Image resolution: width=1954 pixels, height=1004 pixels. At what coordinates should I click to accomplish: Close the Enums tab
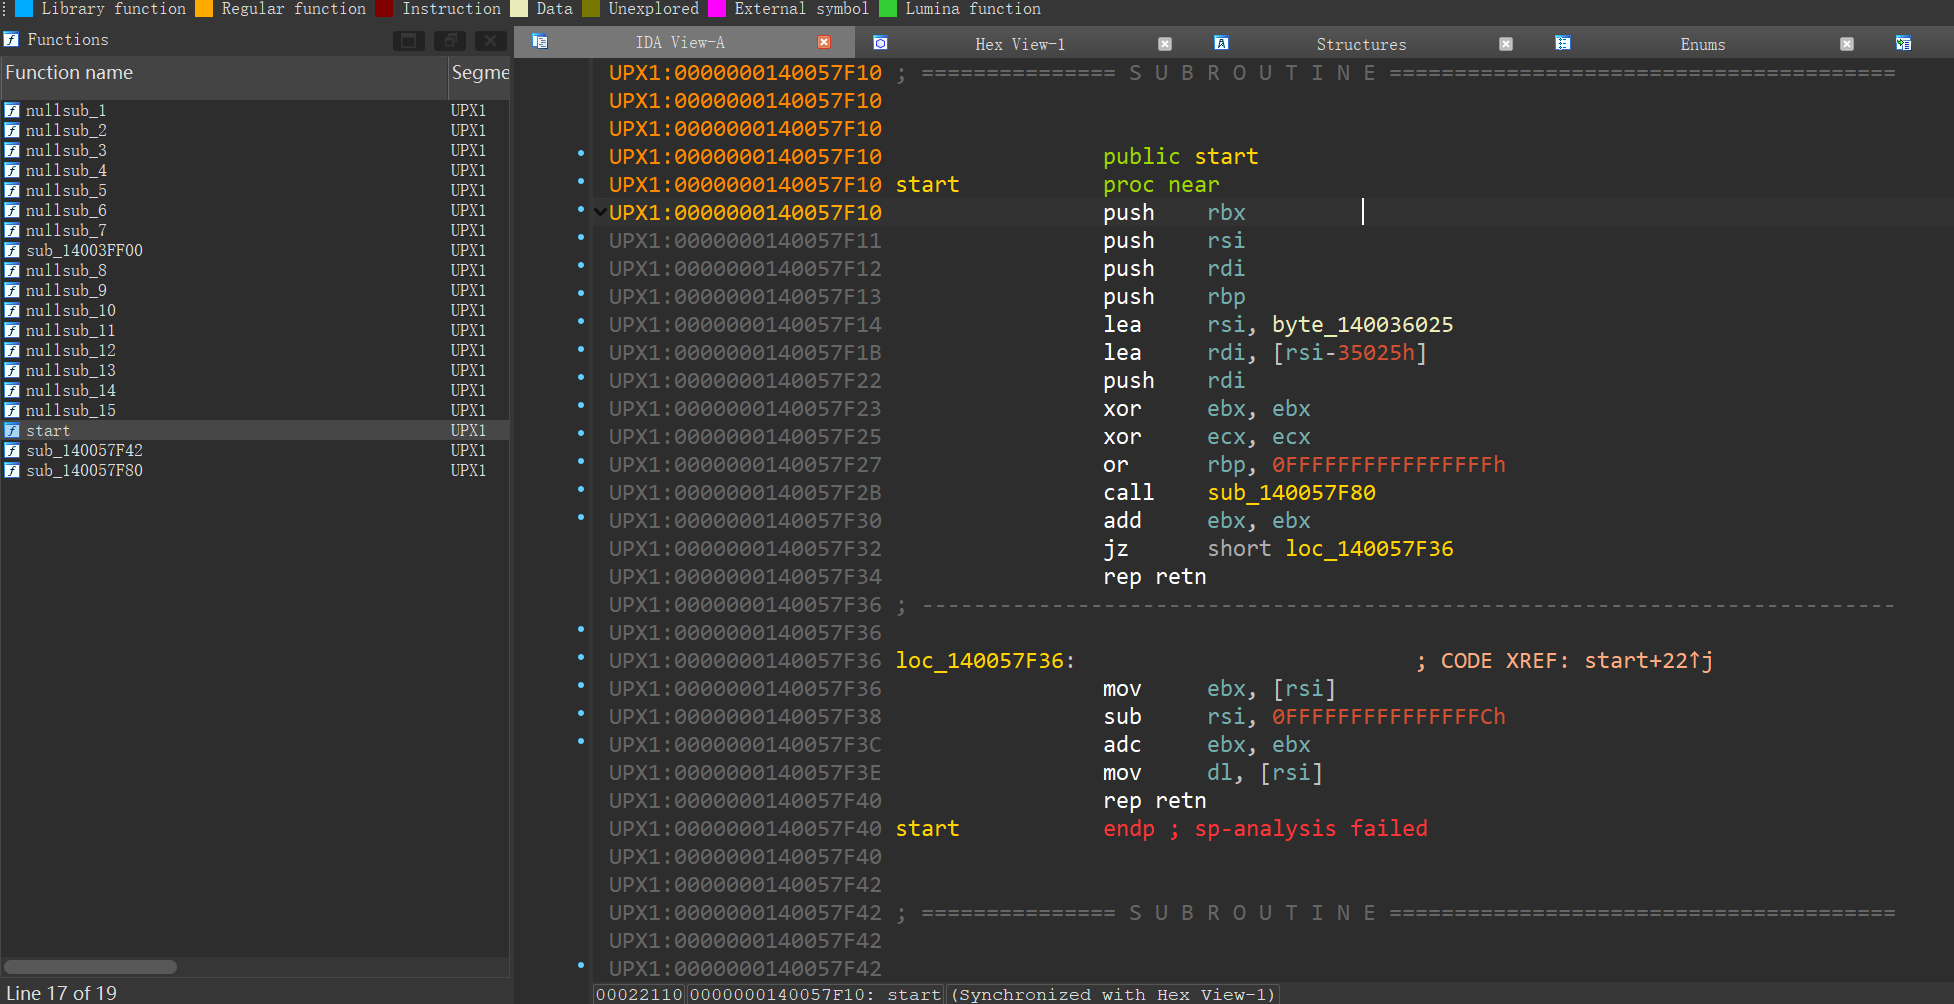coord(1847,44)
